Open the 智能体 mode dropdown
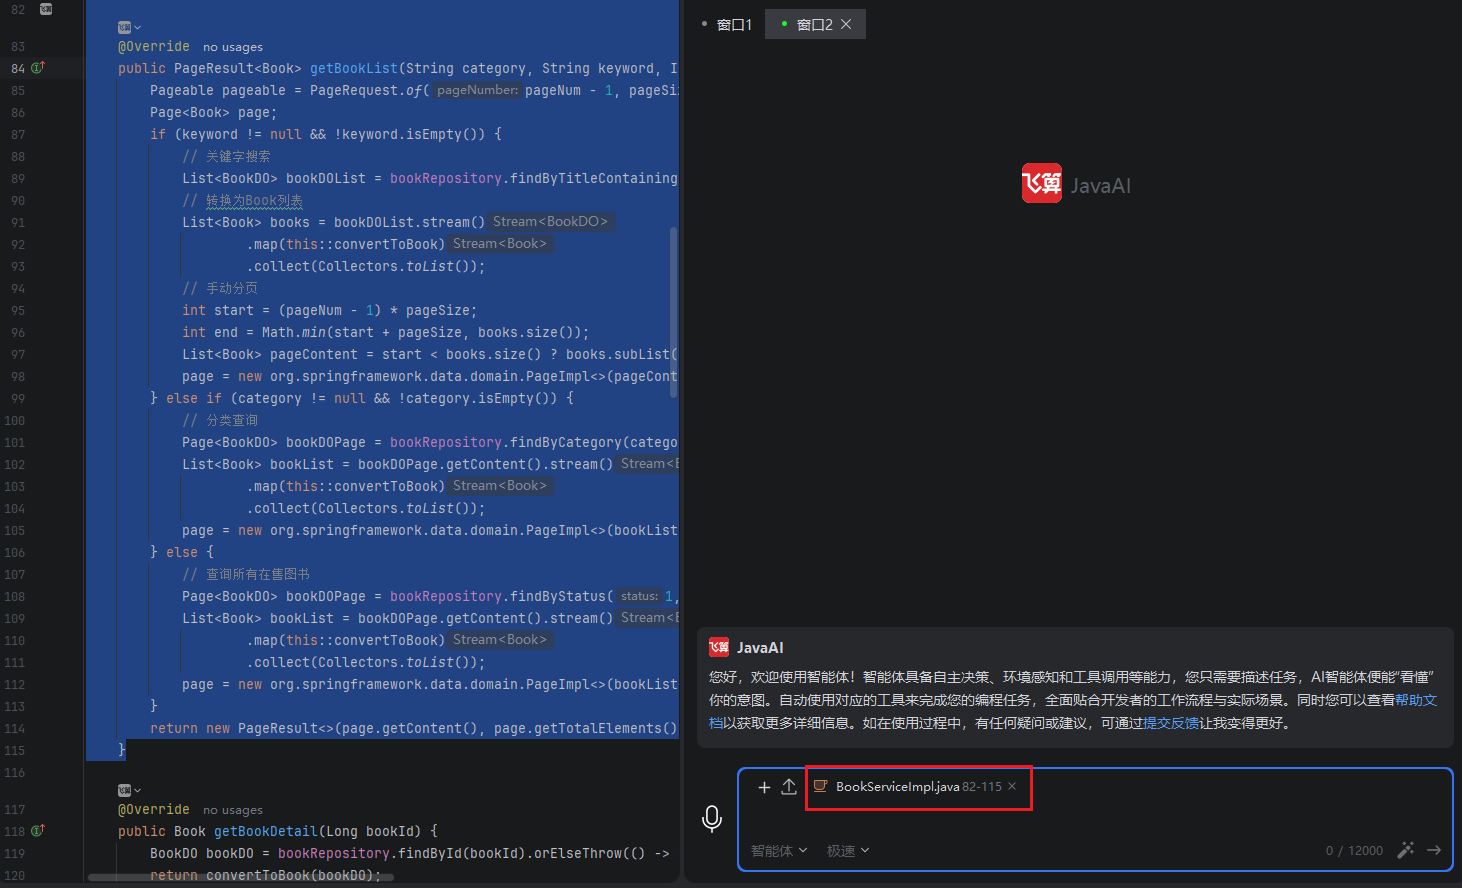The width and height of the screenshot is (1462, 888). [x=779, y=850]
